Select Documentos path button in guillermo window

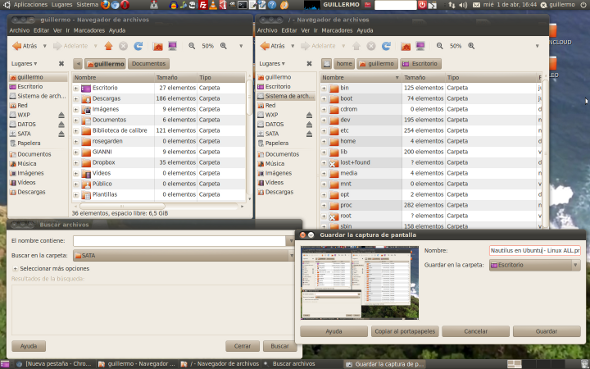(x=149, y=64)
